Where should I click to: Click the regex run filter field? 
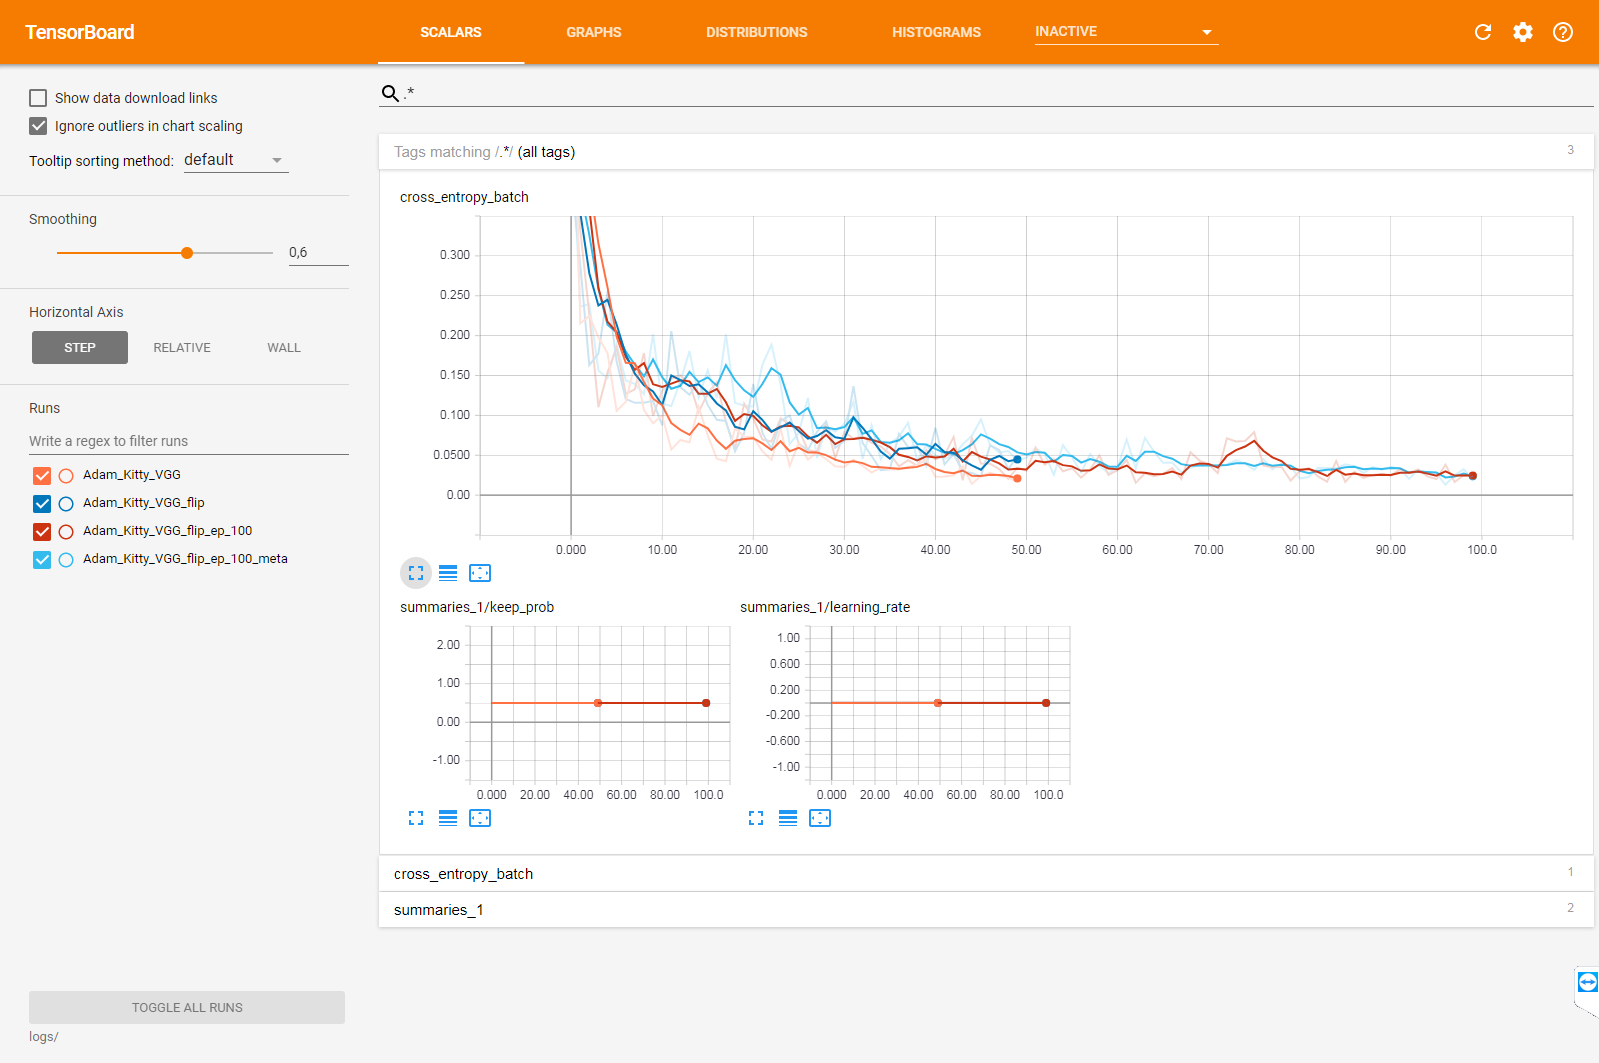189,441
